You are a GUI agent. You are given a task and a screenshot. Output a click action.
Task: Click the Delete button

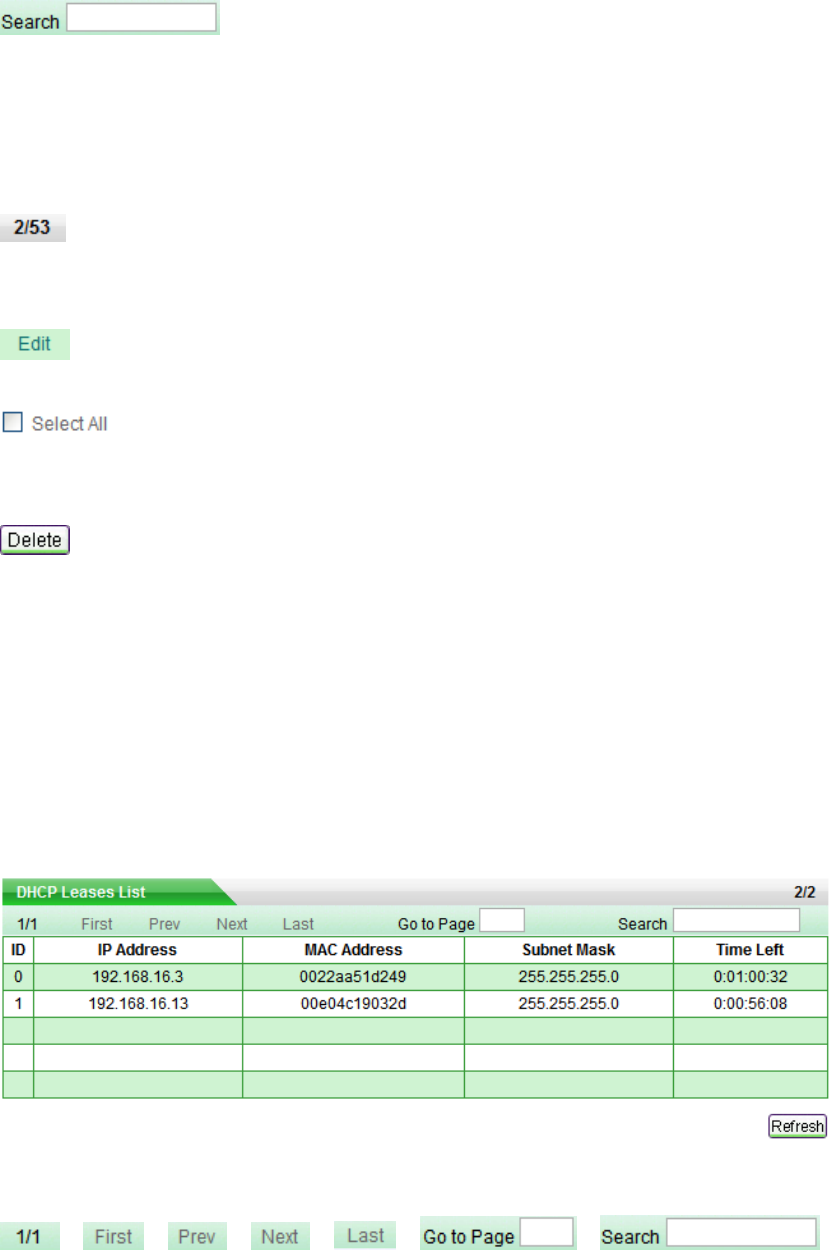click(35, 540)
